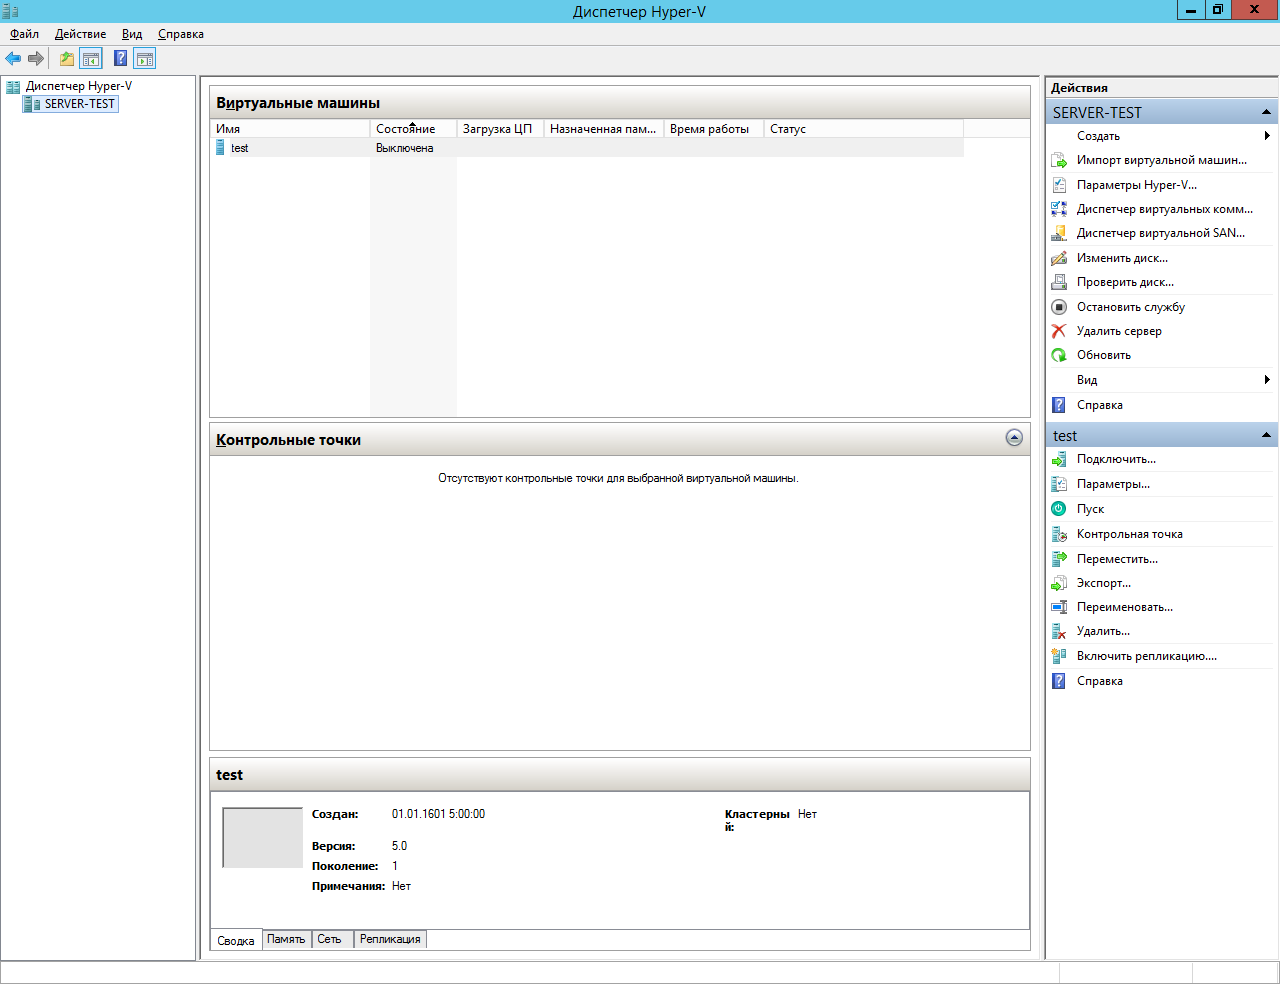
Task: Sort by the Имя column header
Action: coord(290,129)
